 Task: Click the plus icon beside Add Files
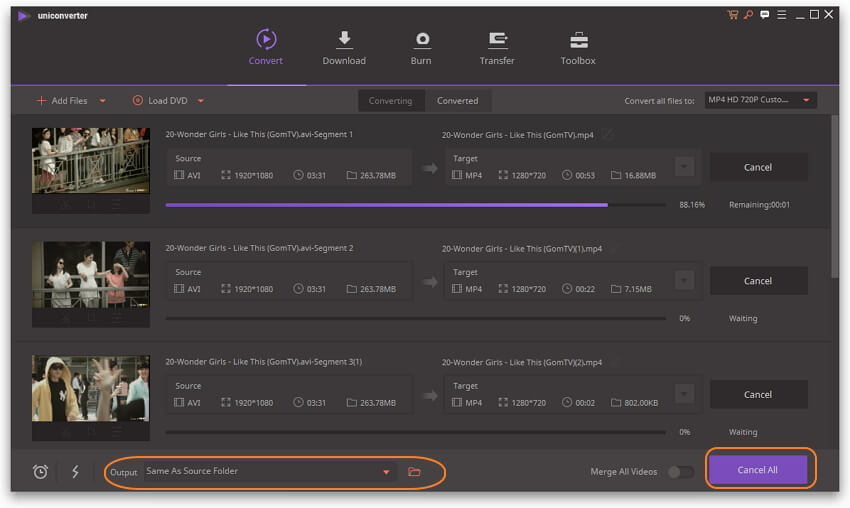(x=41, y=100)
